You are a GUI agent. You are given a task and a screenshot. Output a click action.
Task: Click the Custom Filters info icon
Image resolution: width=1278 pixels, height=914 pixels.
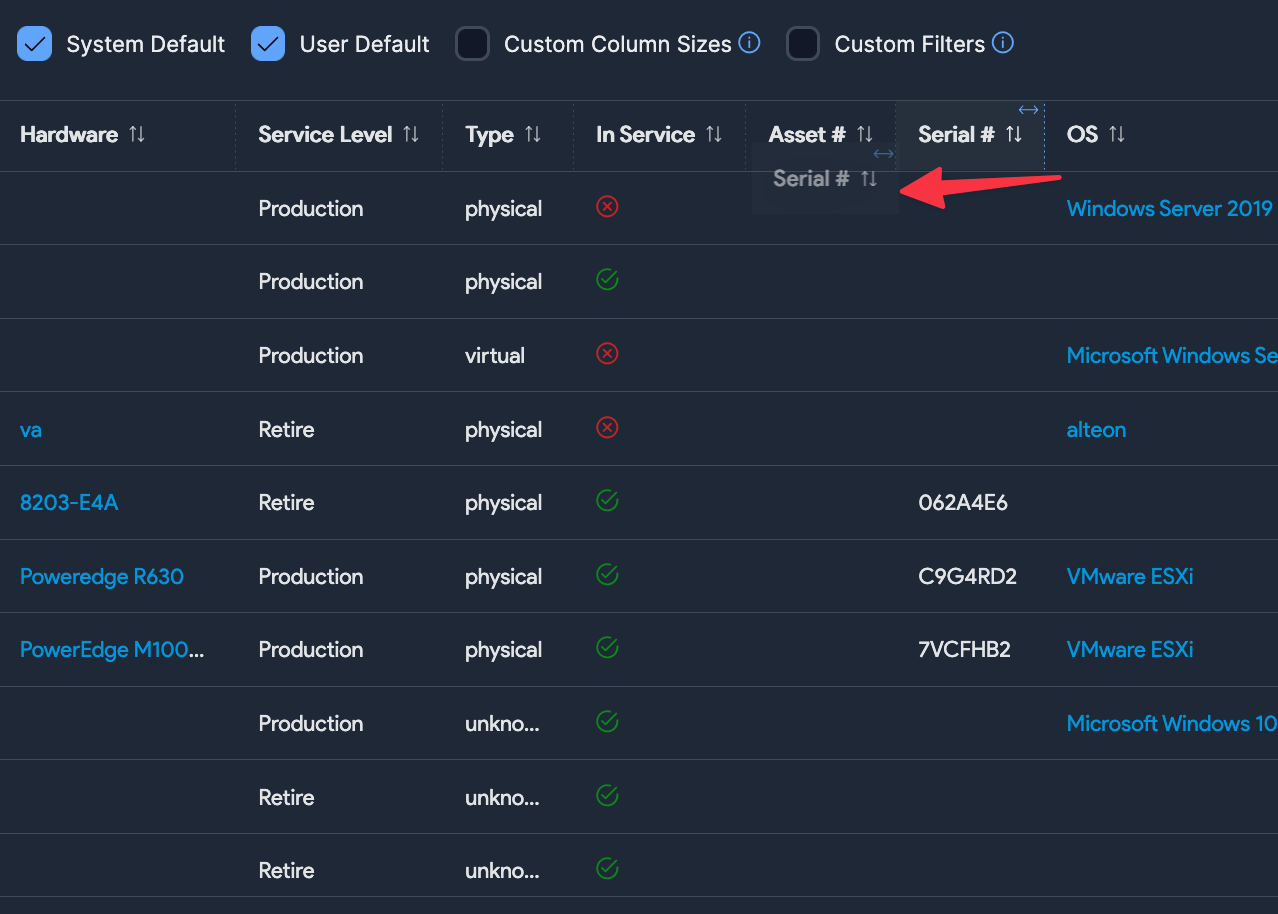pyautogui.click(x=1003, y=43)
